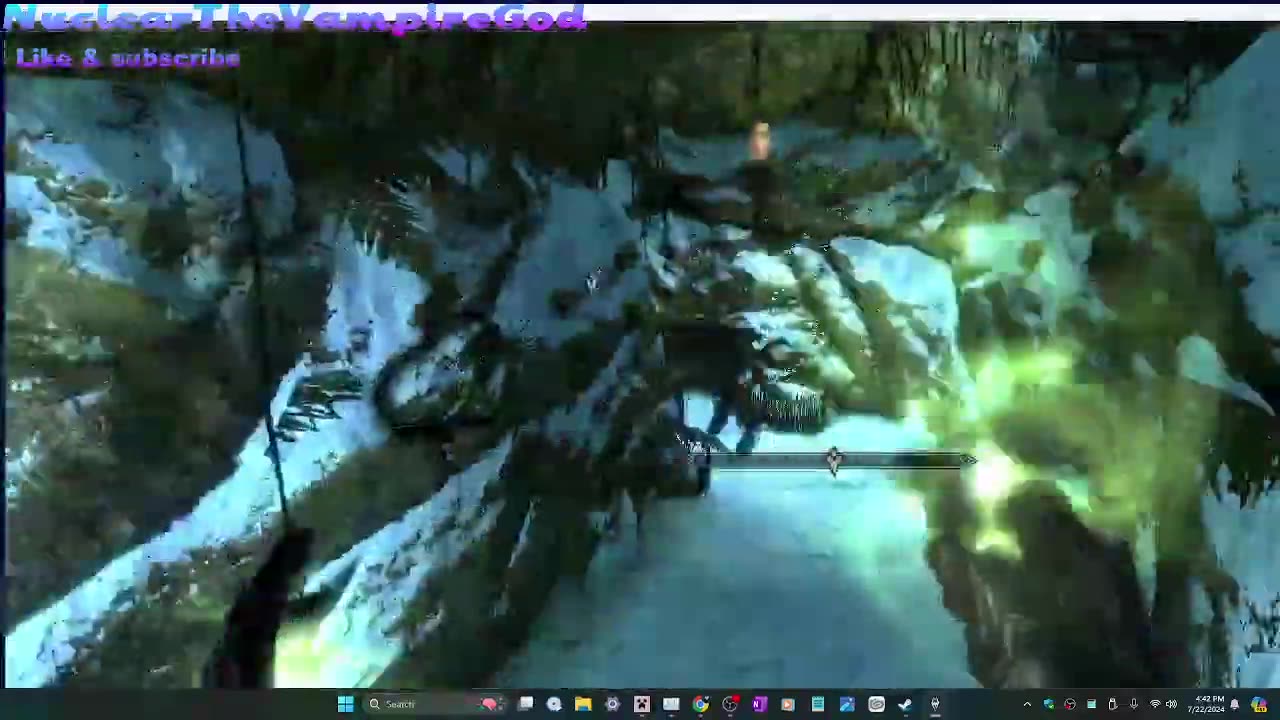
Task: Open the Settings gear in taskbar
Action: [612, 704]
